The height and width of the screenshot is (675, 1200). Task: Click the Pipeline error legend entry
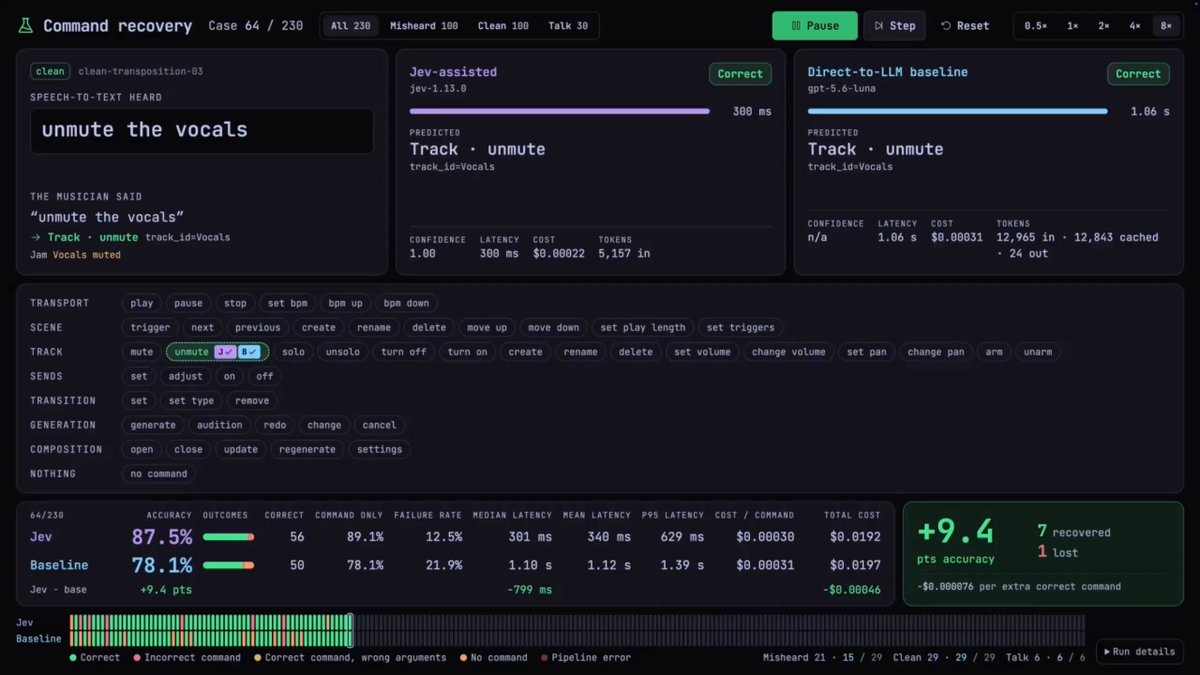click(x=586, y=657)
